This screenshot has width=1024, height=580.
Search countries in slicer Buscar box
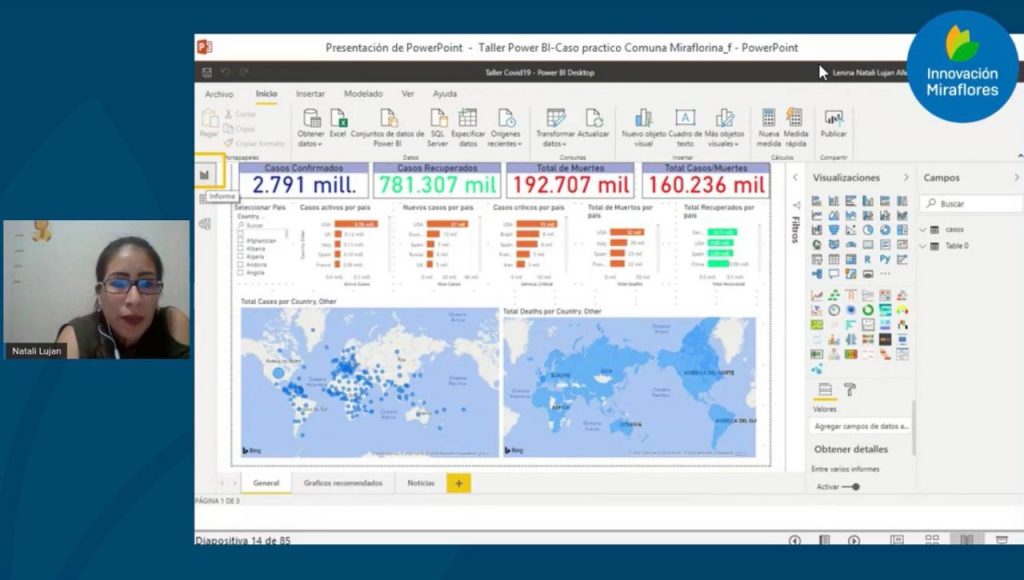point(261,225)
